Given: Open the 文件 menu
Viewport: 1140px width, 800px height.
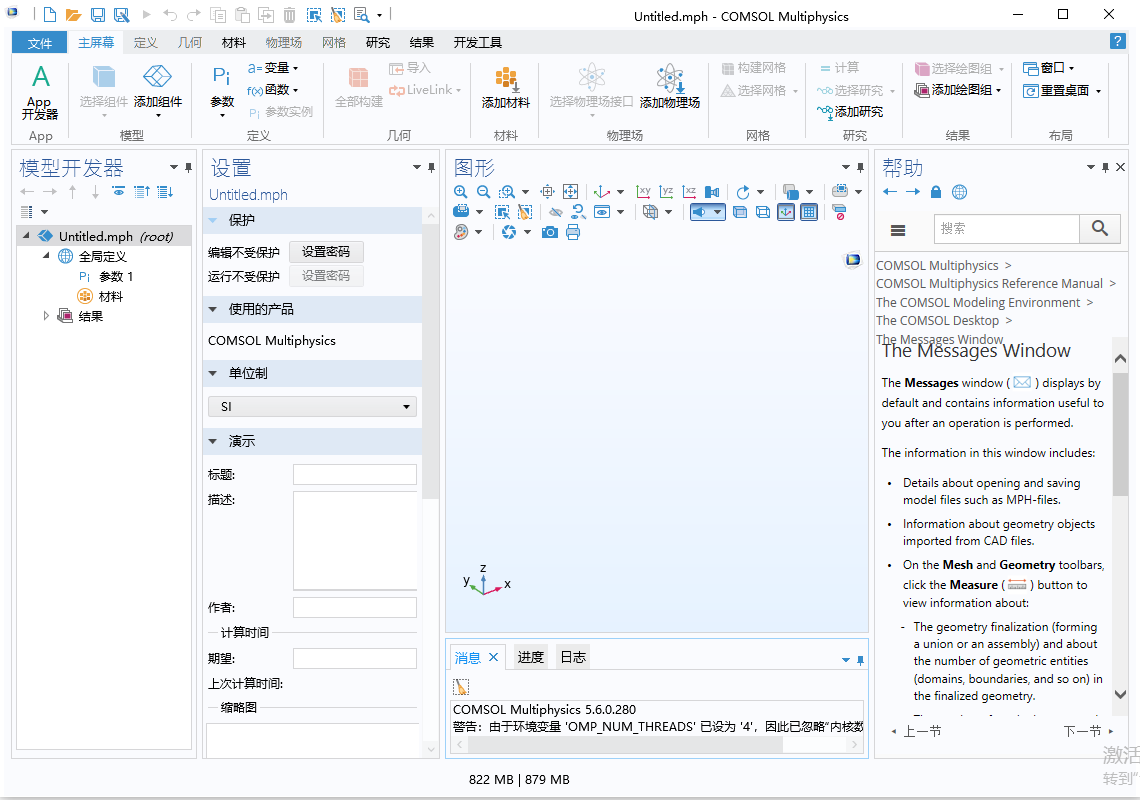Looking at the screenshot, I should tap(39, 43).
